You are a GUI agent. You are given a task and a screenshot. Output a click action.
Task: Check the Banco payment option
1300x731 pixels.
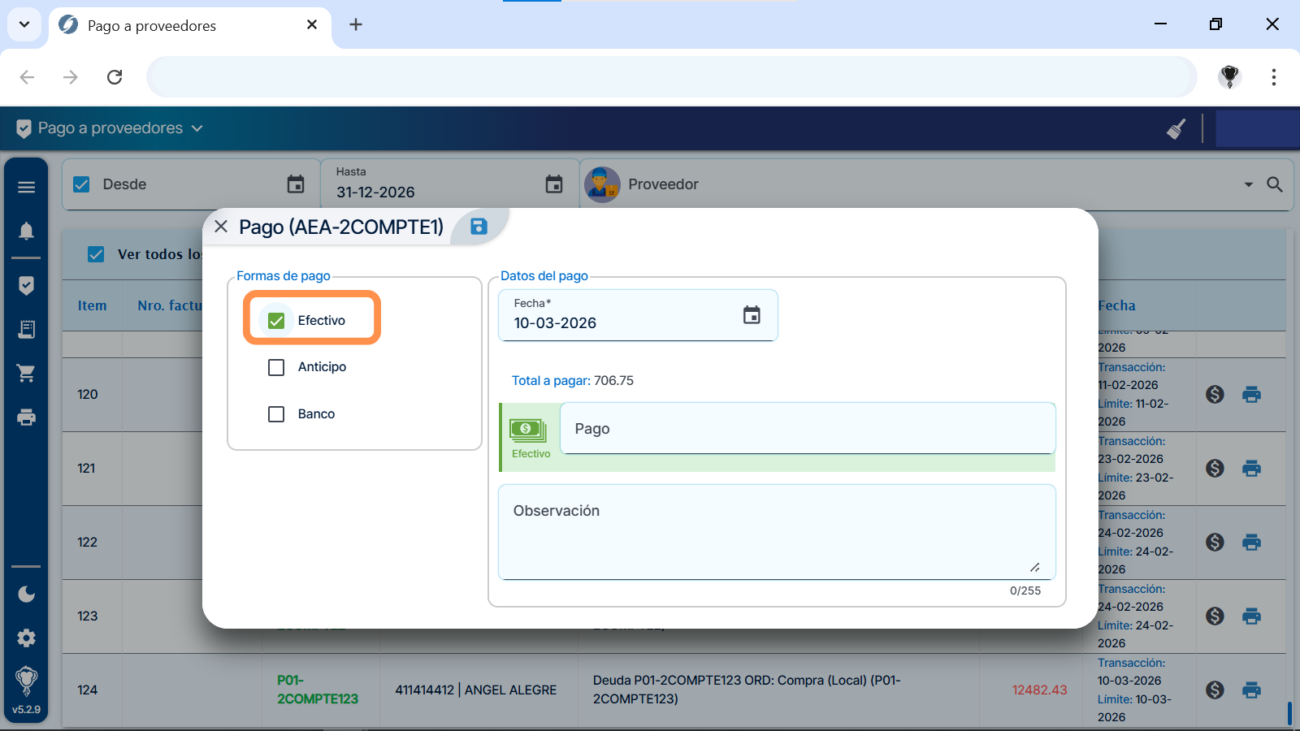(x=277, y=414)
